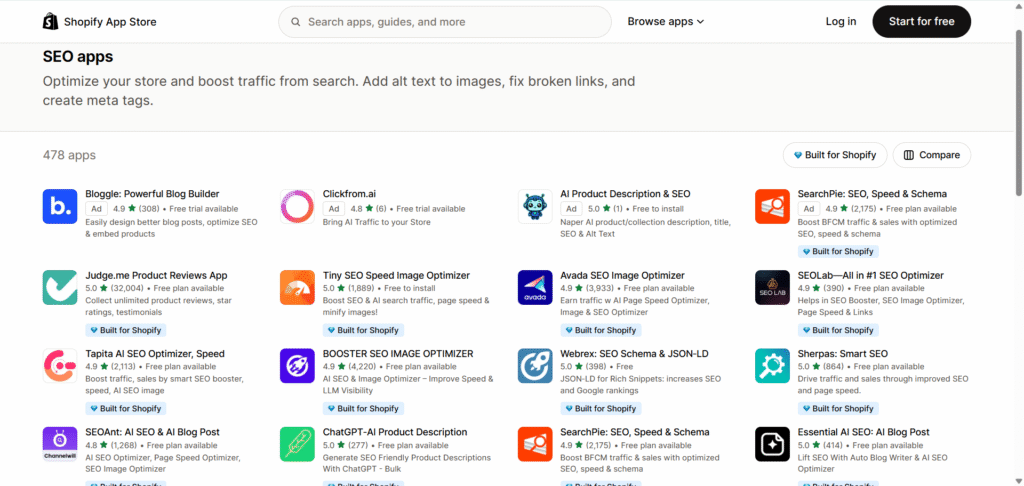
Task: Open the Avada SEO Image Optimizer icon
Action: (x=535, y=287)
